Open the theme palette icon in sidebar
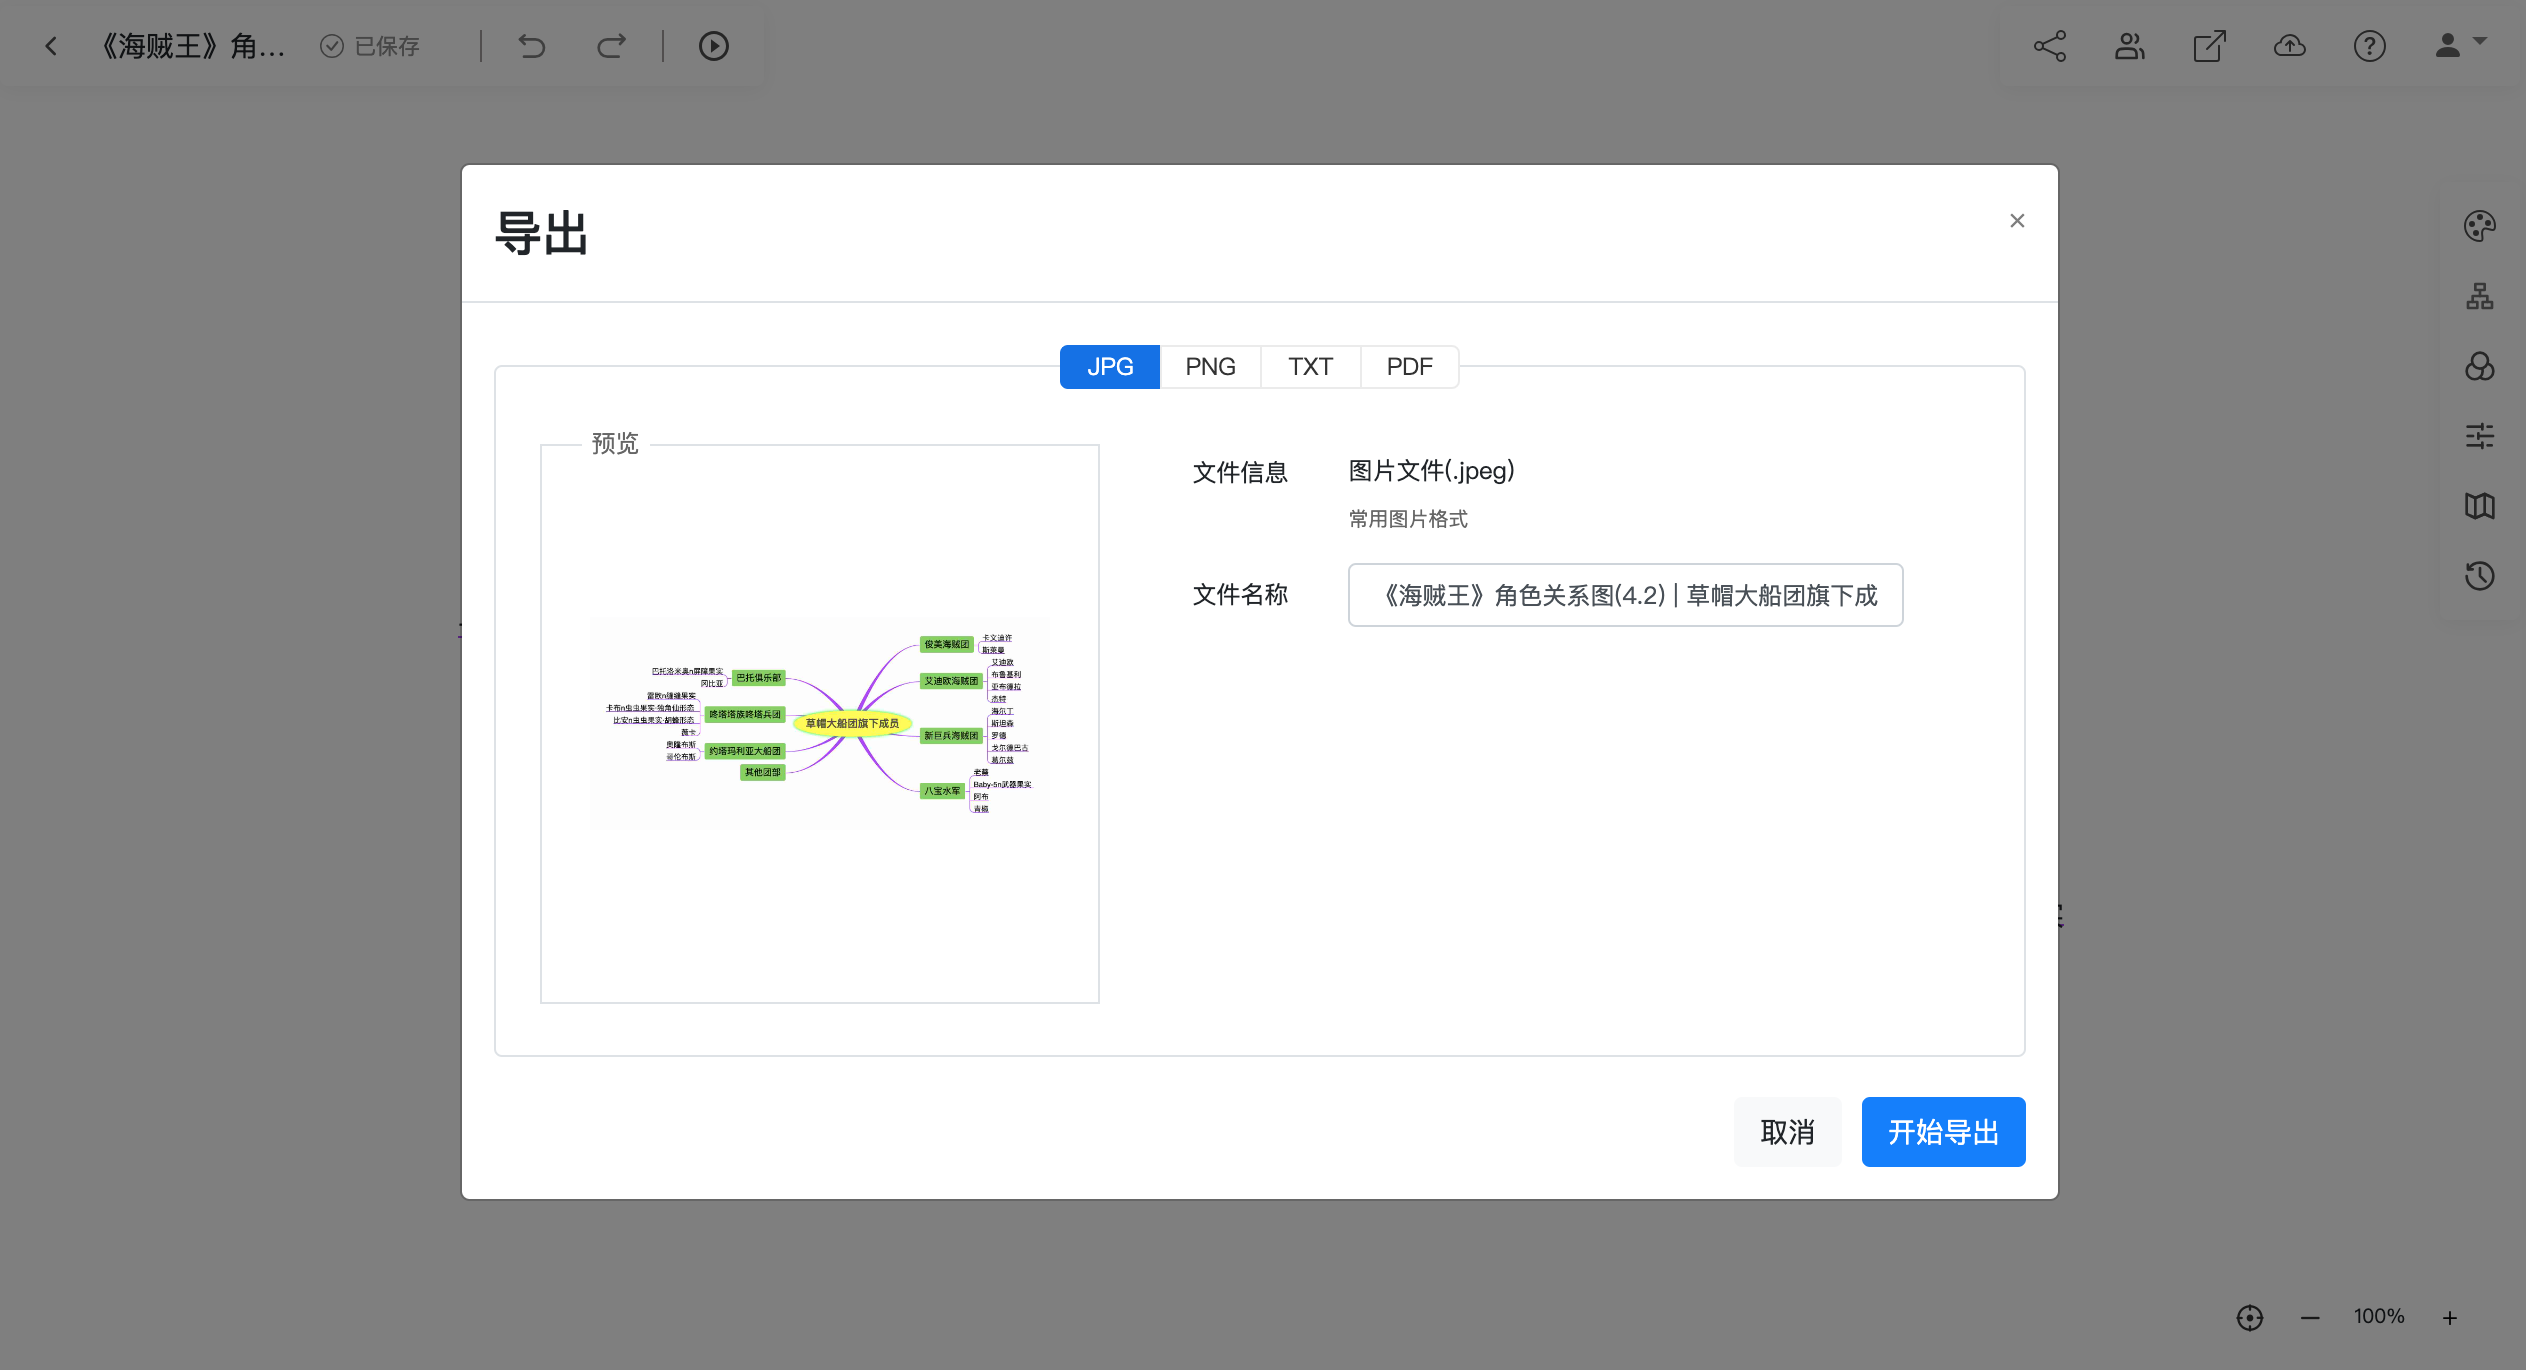The width and height of the screenshot is (2526, 1370). [x=2479, y=226]
